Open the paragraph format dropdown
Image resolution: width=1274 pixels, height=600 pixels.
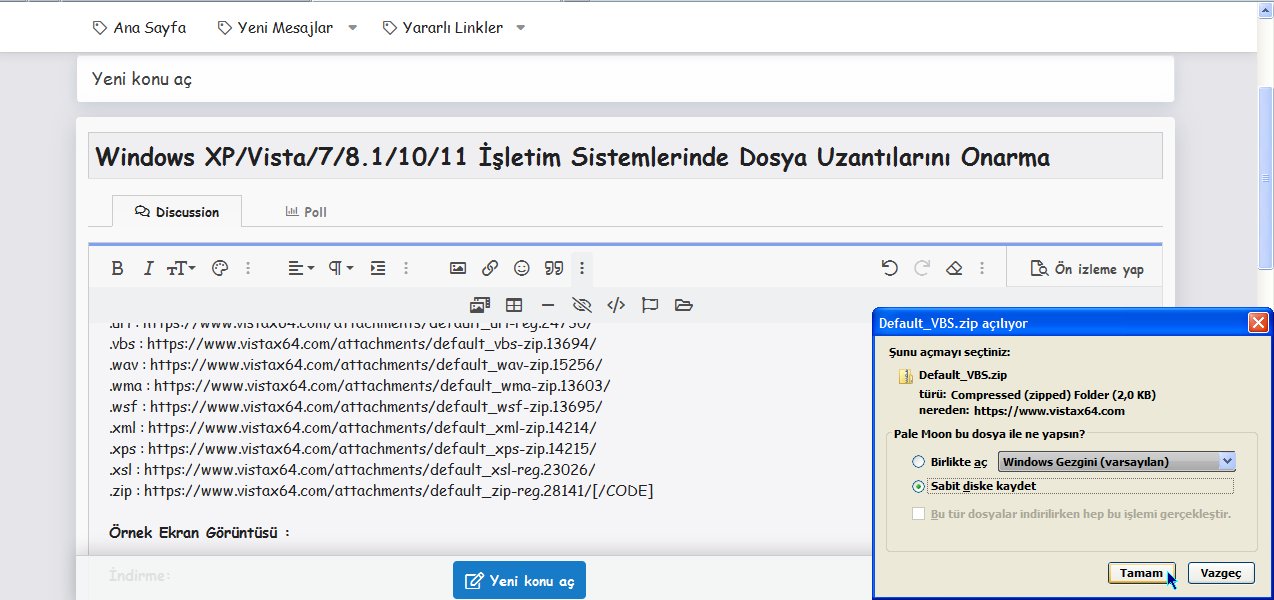pyautogui.click(x=341, y=268)
